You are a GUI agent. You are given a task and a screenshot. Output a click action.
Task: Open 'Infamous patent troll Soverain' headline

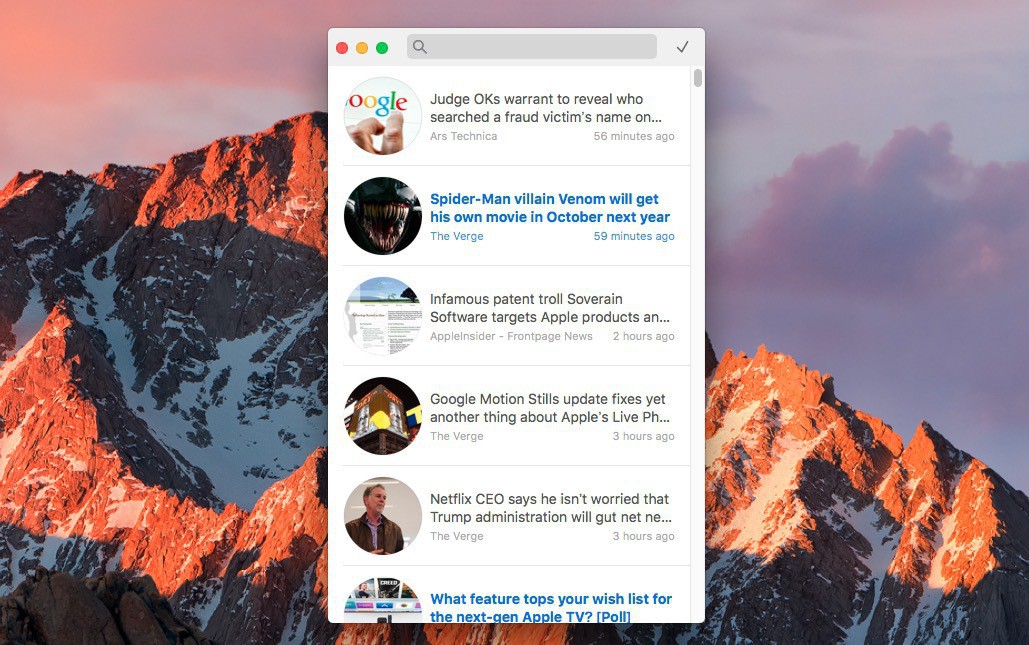(550, 308)
